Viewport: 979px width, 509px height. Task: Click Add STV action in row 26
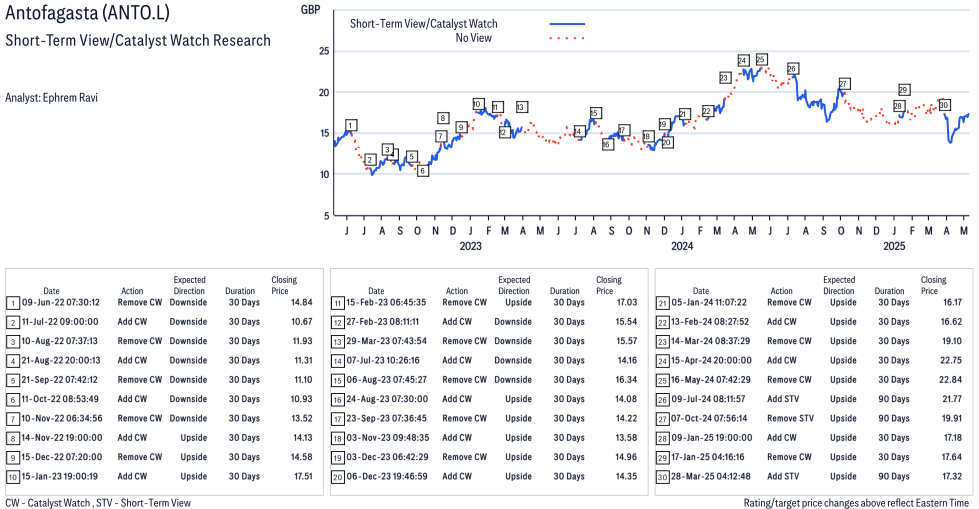(783, 399)
